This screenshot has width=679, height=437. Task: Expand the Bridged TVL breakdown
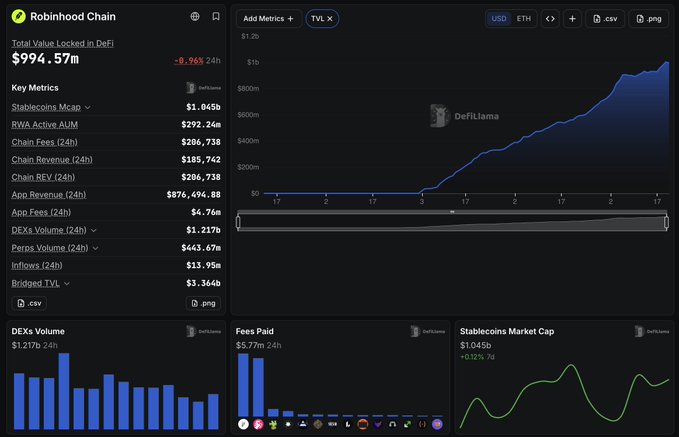point(67,284)
